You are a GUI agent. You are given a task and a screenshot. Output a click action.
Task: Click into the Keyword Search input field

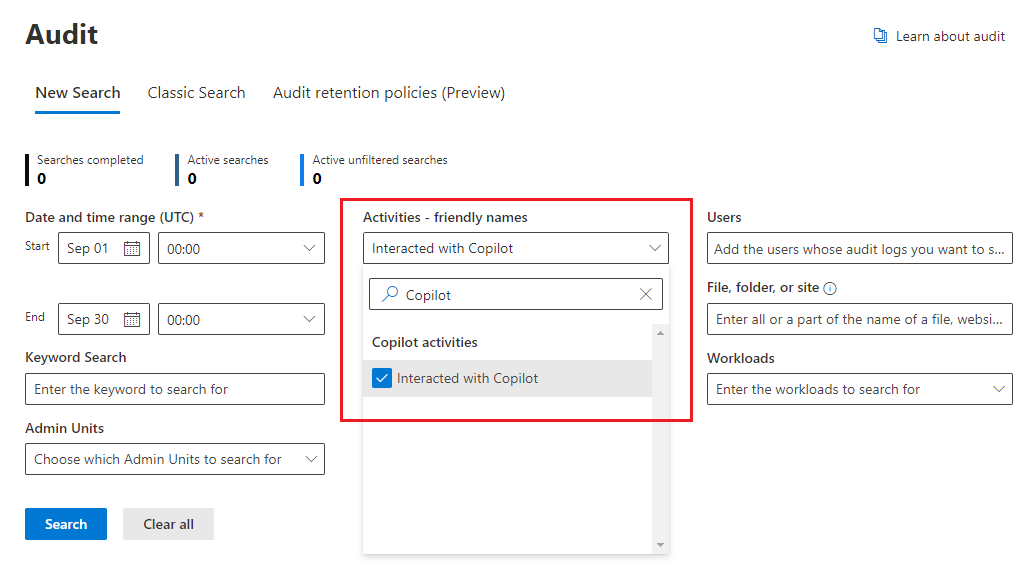click(x=175, y=389)
